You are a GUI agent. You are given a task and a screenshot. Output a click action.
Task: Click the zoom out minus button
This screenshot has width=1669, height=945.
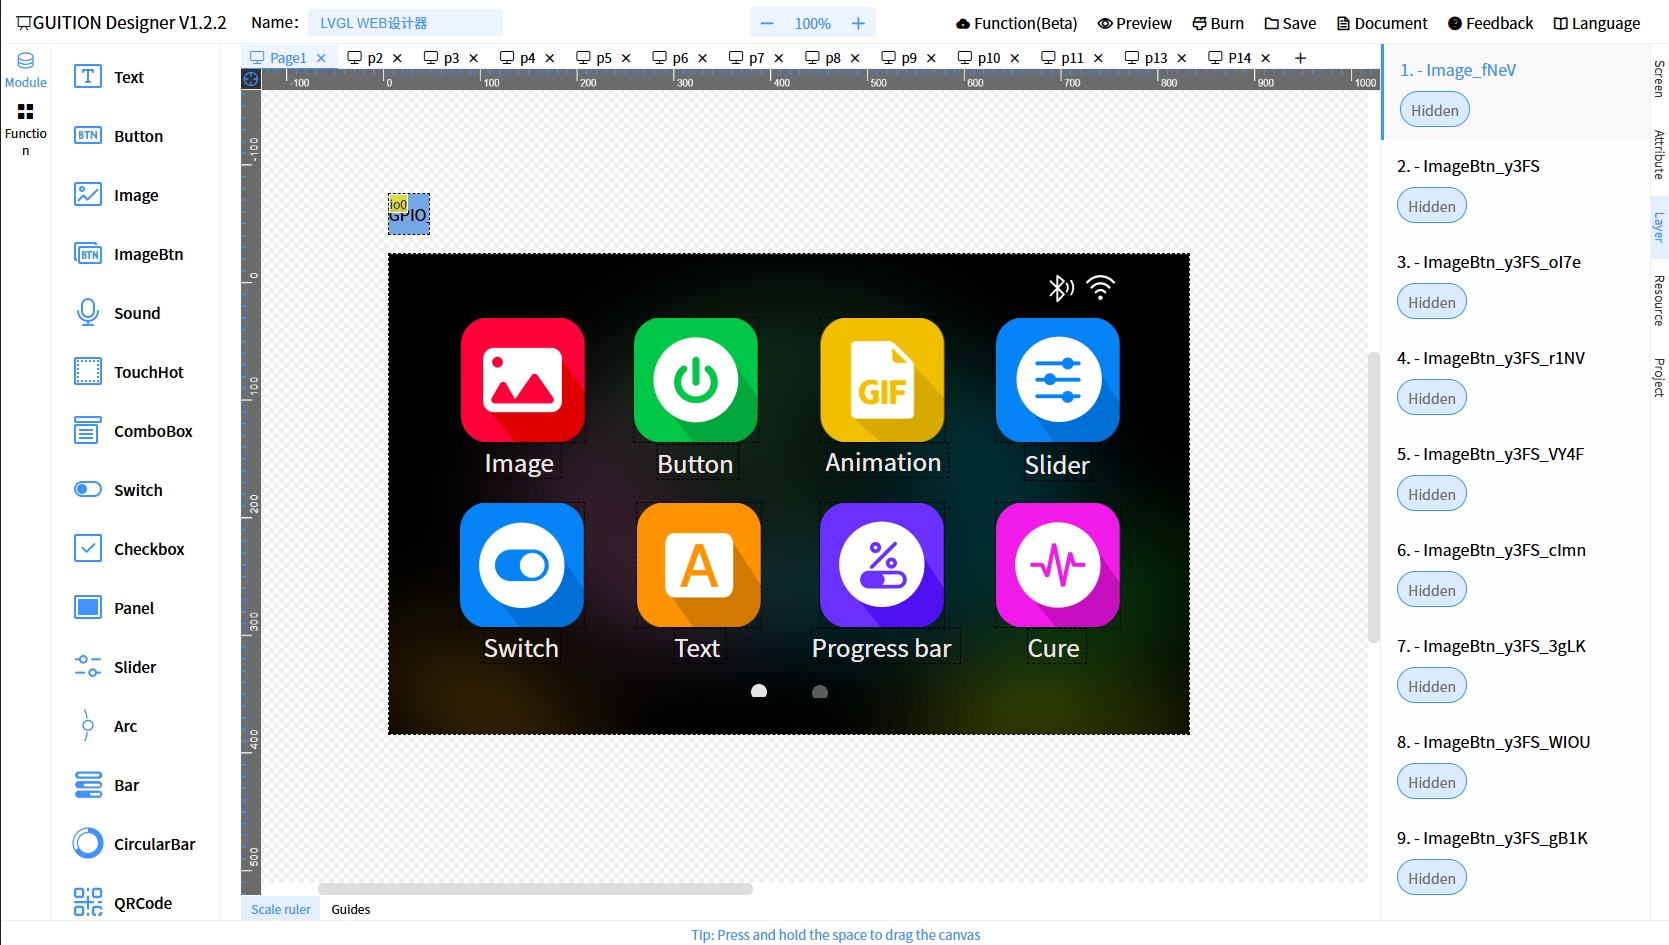click(x=767, y=23)
